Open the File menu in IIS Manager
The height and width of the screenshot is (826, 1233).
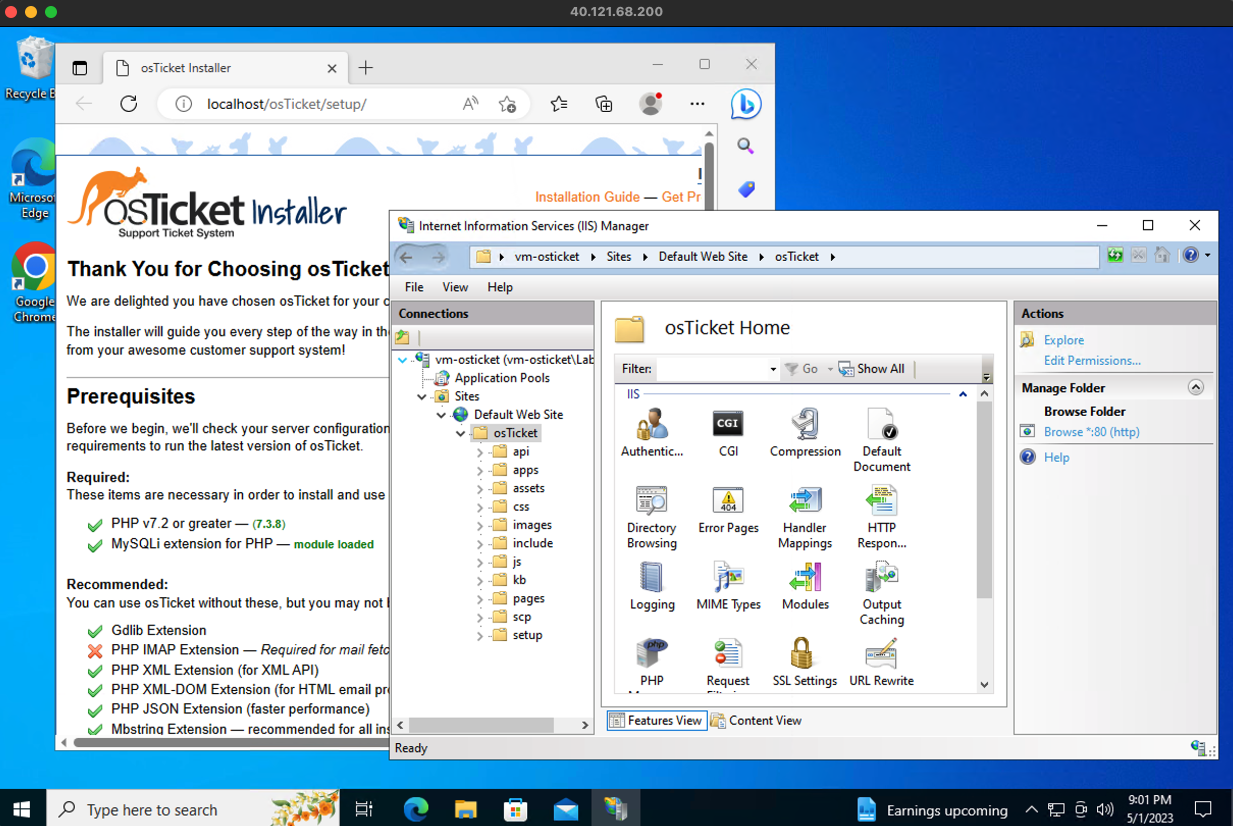(x=414, y=287)
